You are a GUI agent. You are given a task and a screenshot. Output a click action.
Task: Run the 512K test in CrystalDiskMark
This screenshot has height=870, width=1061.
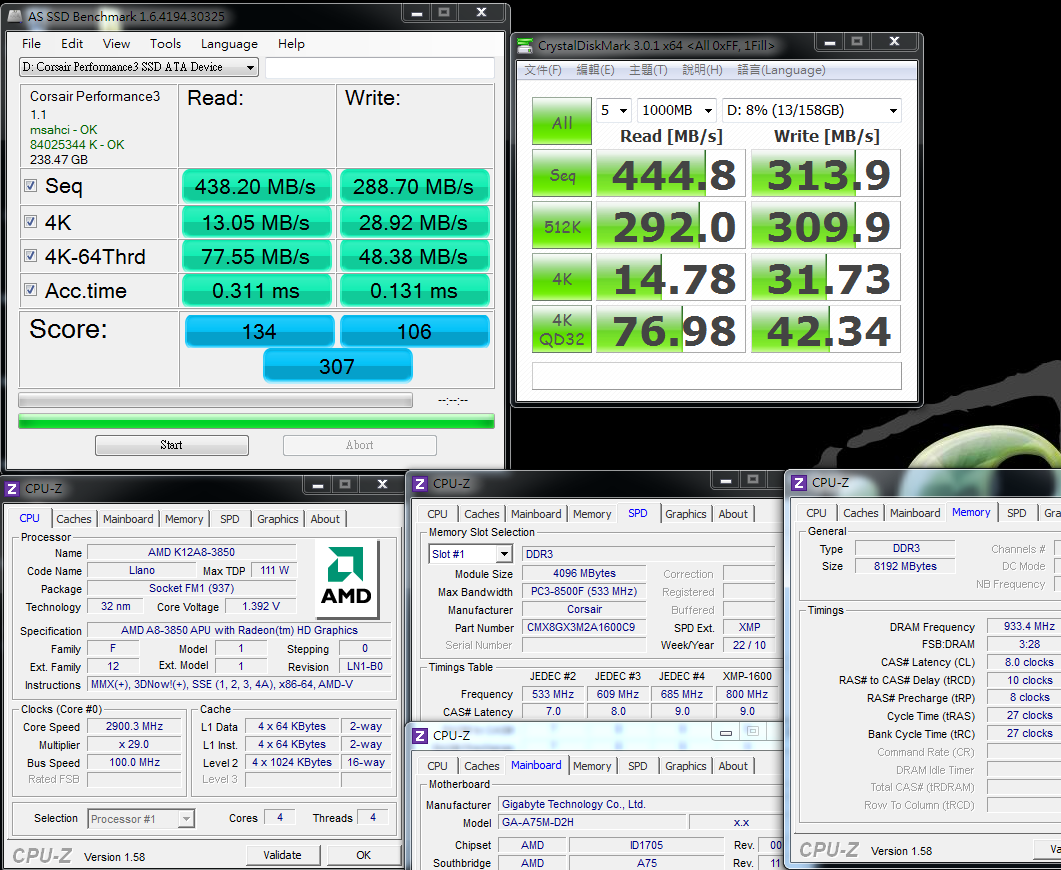[562, 226]
